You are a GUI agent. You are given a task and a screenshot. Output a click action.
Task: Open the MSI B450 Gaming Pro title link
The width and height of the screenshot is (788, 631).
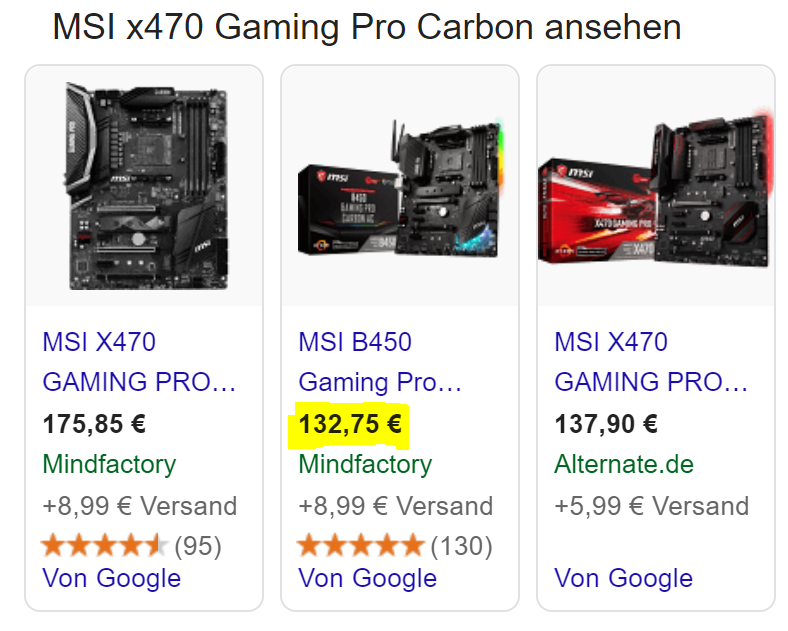coord(380,362)
